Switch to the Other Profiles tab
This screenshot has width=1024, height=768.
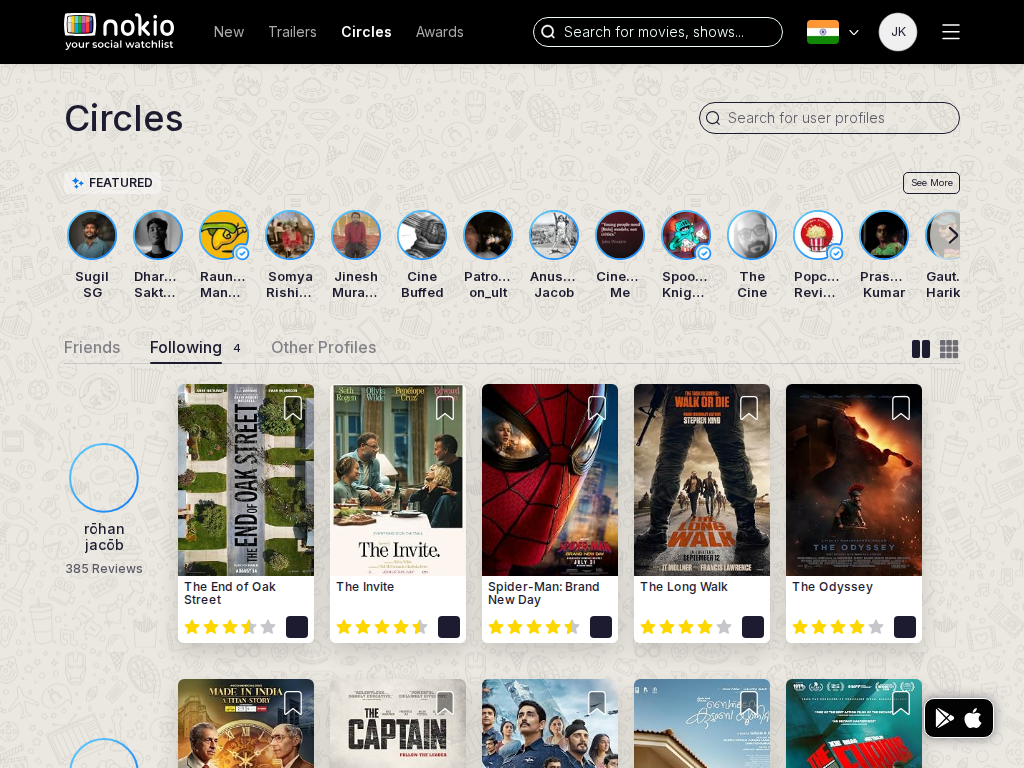[324, 347]
